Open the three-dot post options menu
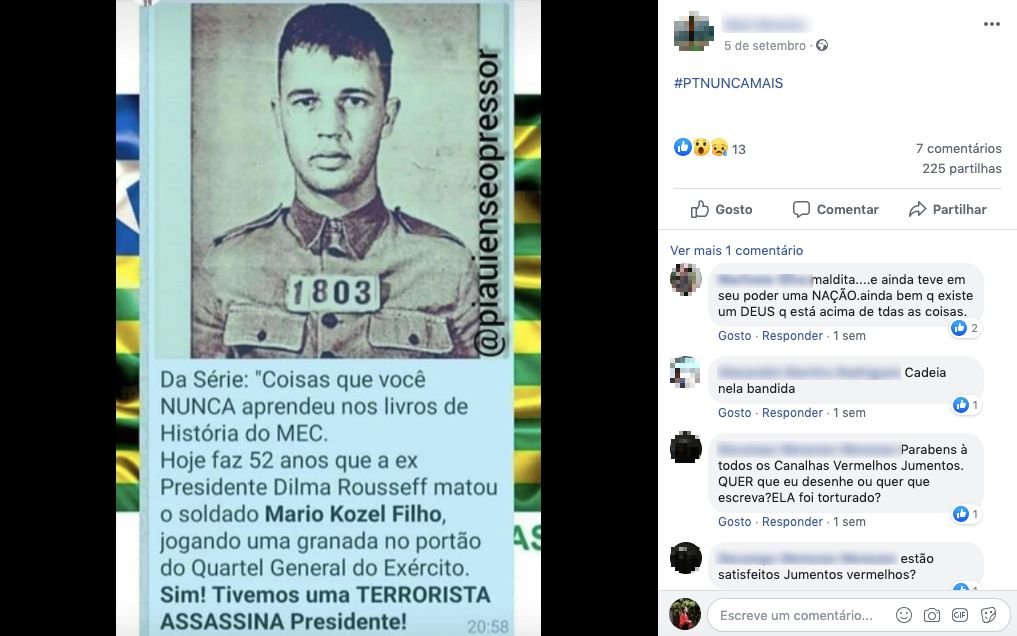 click(991, 25)
